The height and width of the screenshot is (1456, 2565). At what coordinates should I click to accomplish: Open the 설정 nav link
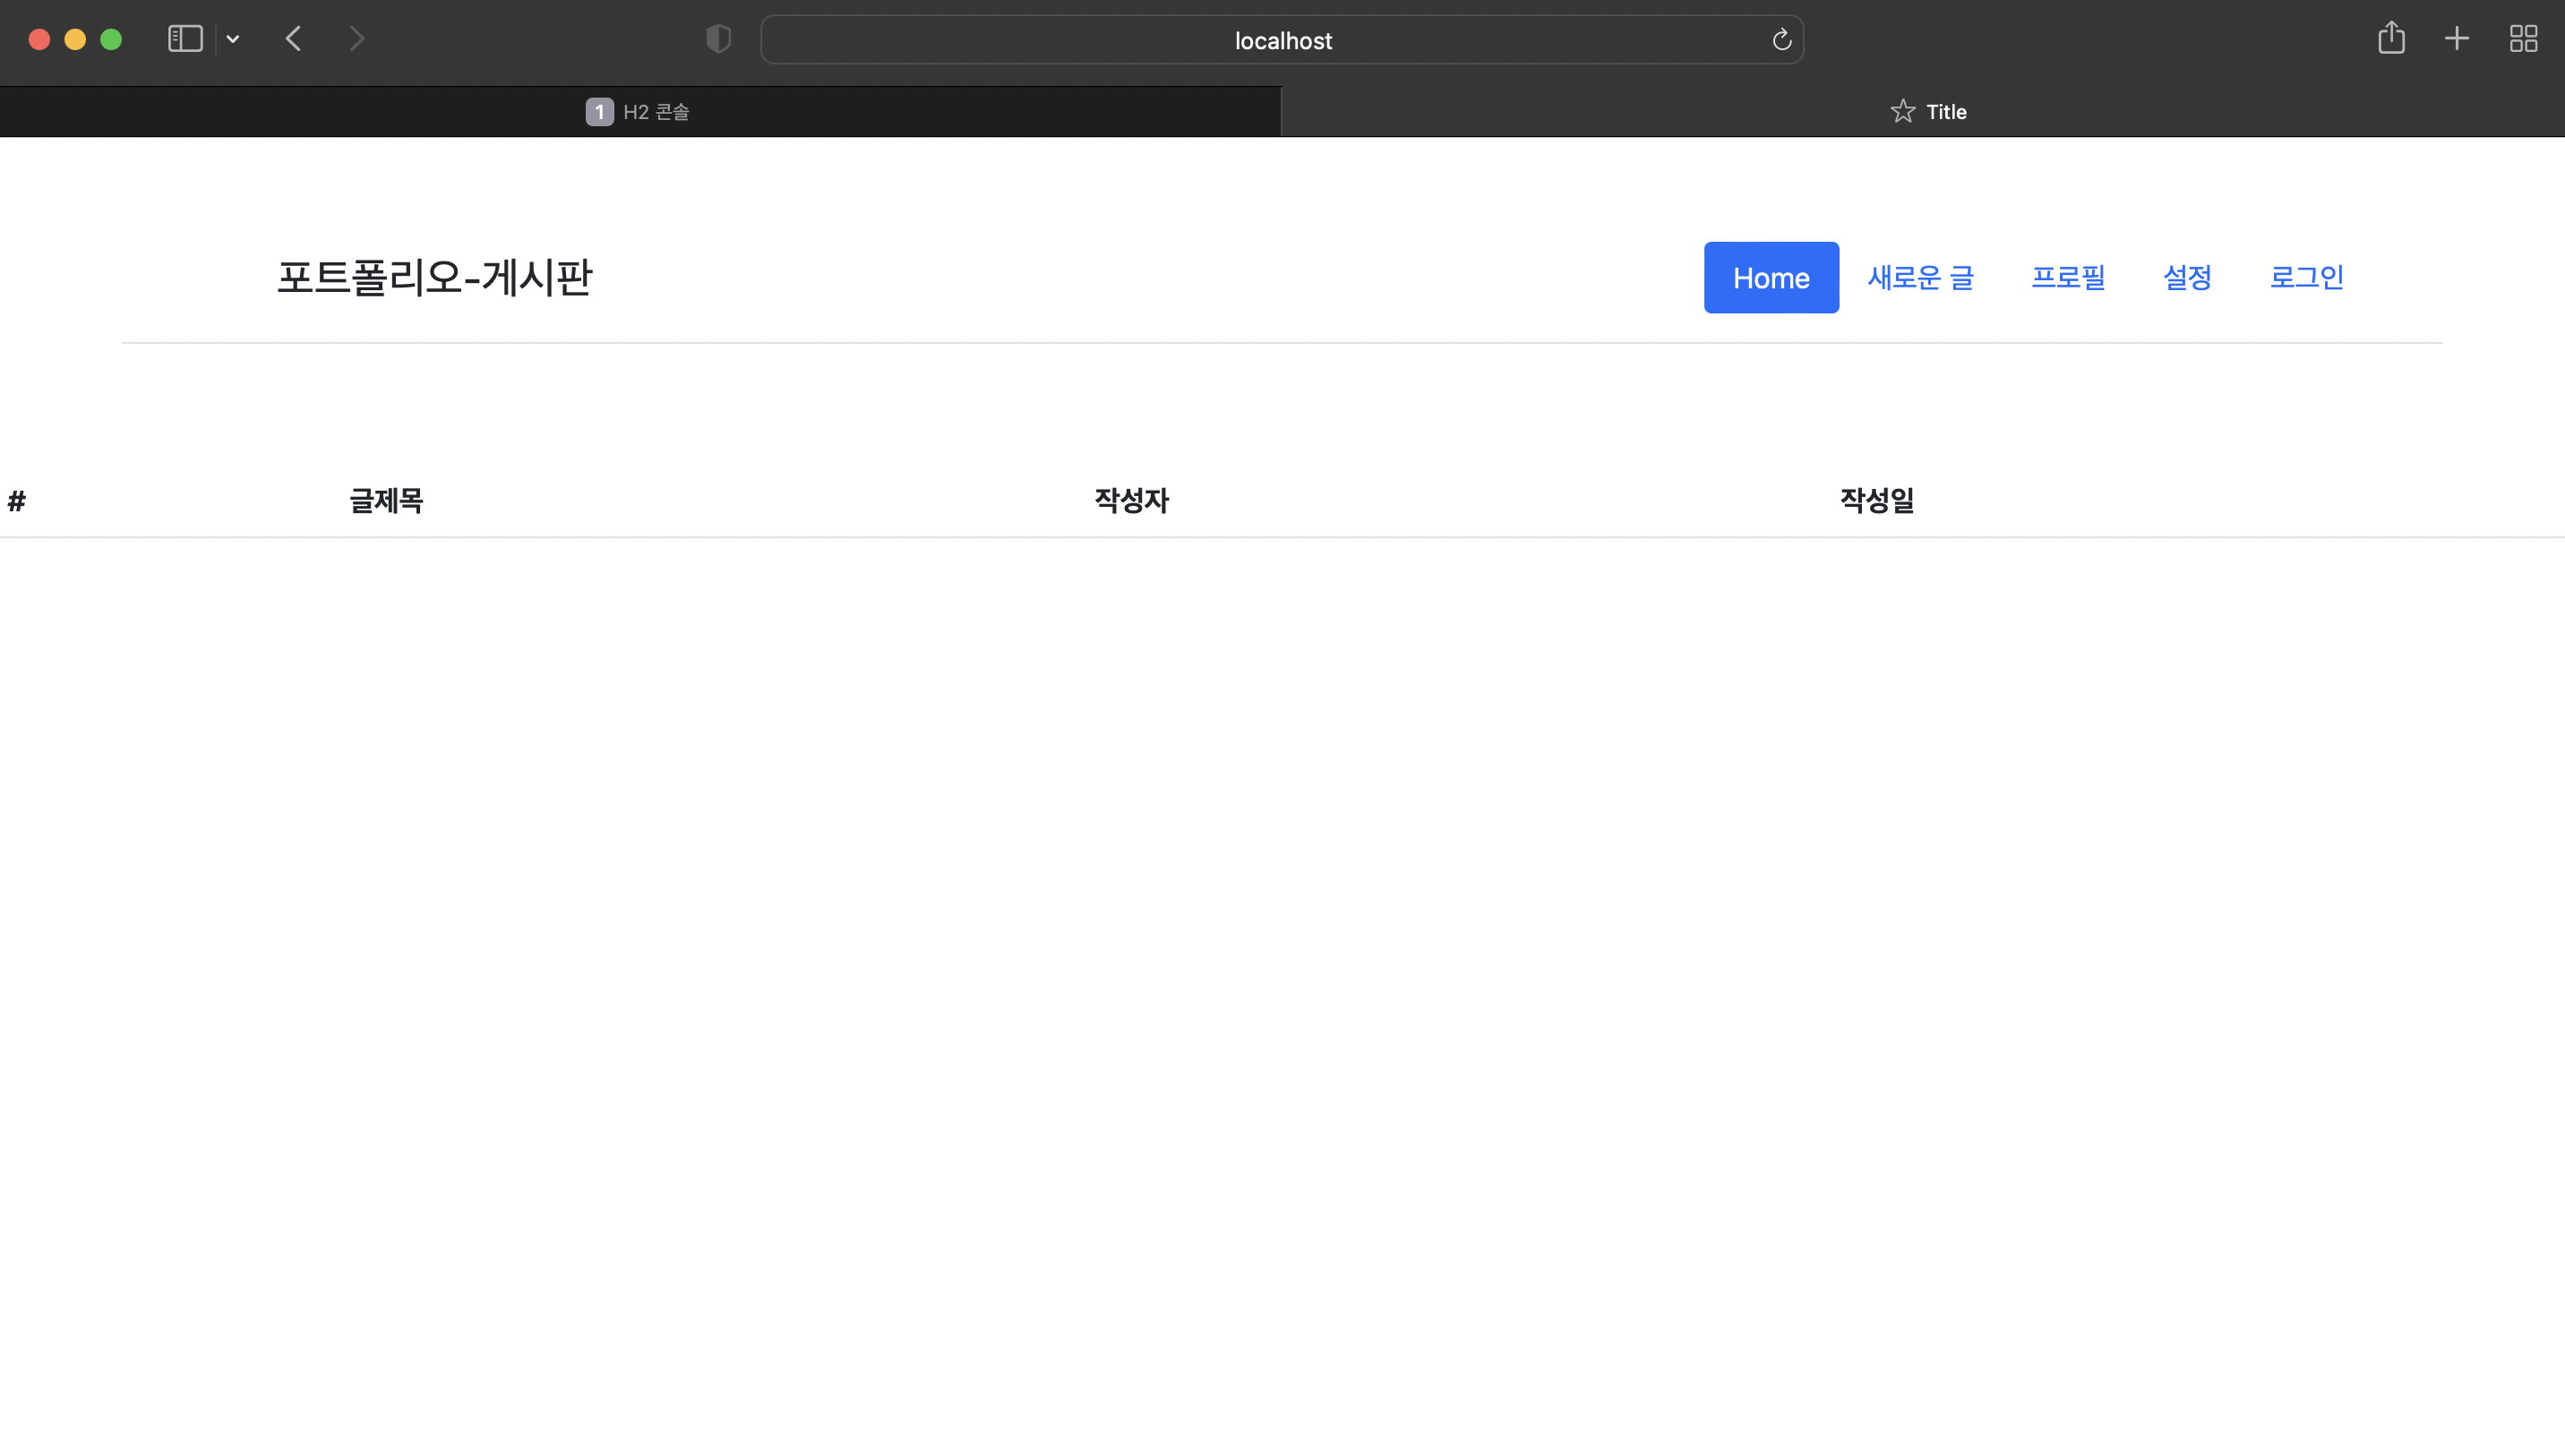(x=2187, y=277)
